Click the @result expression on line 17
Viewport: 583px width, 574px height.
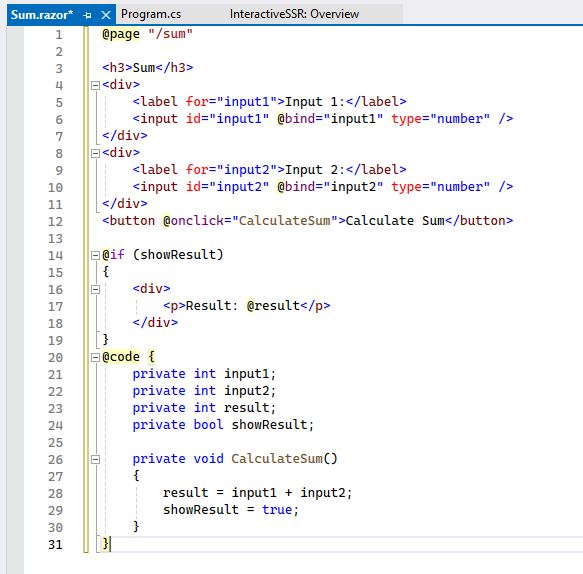(x=273, y=306)
